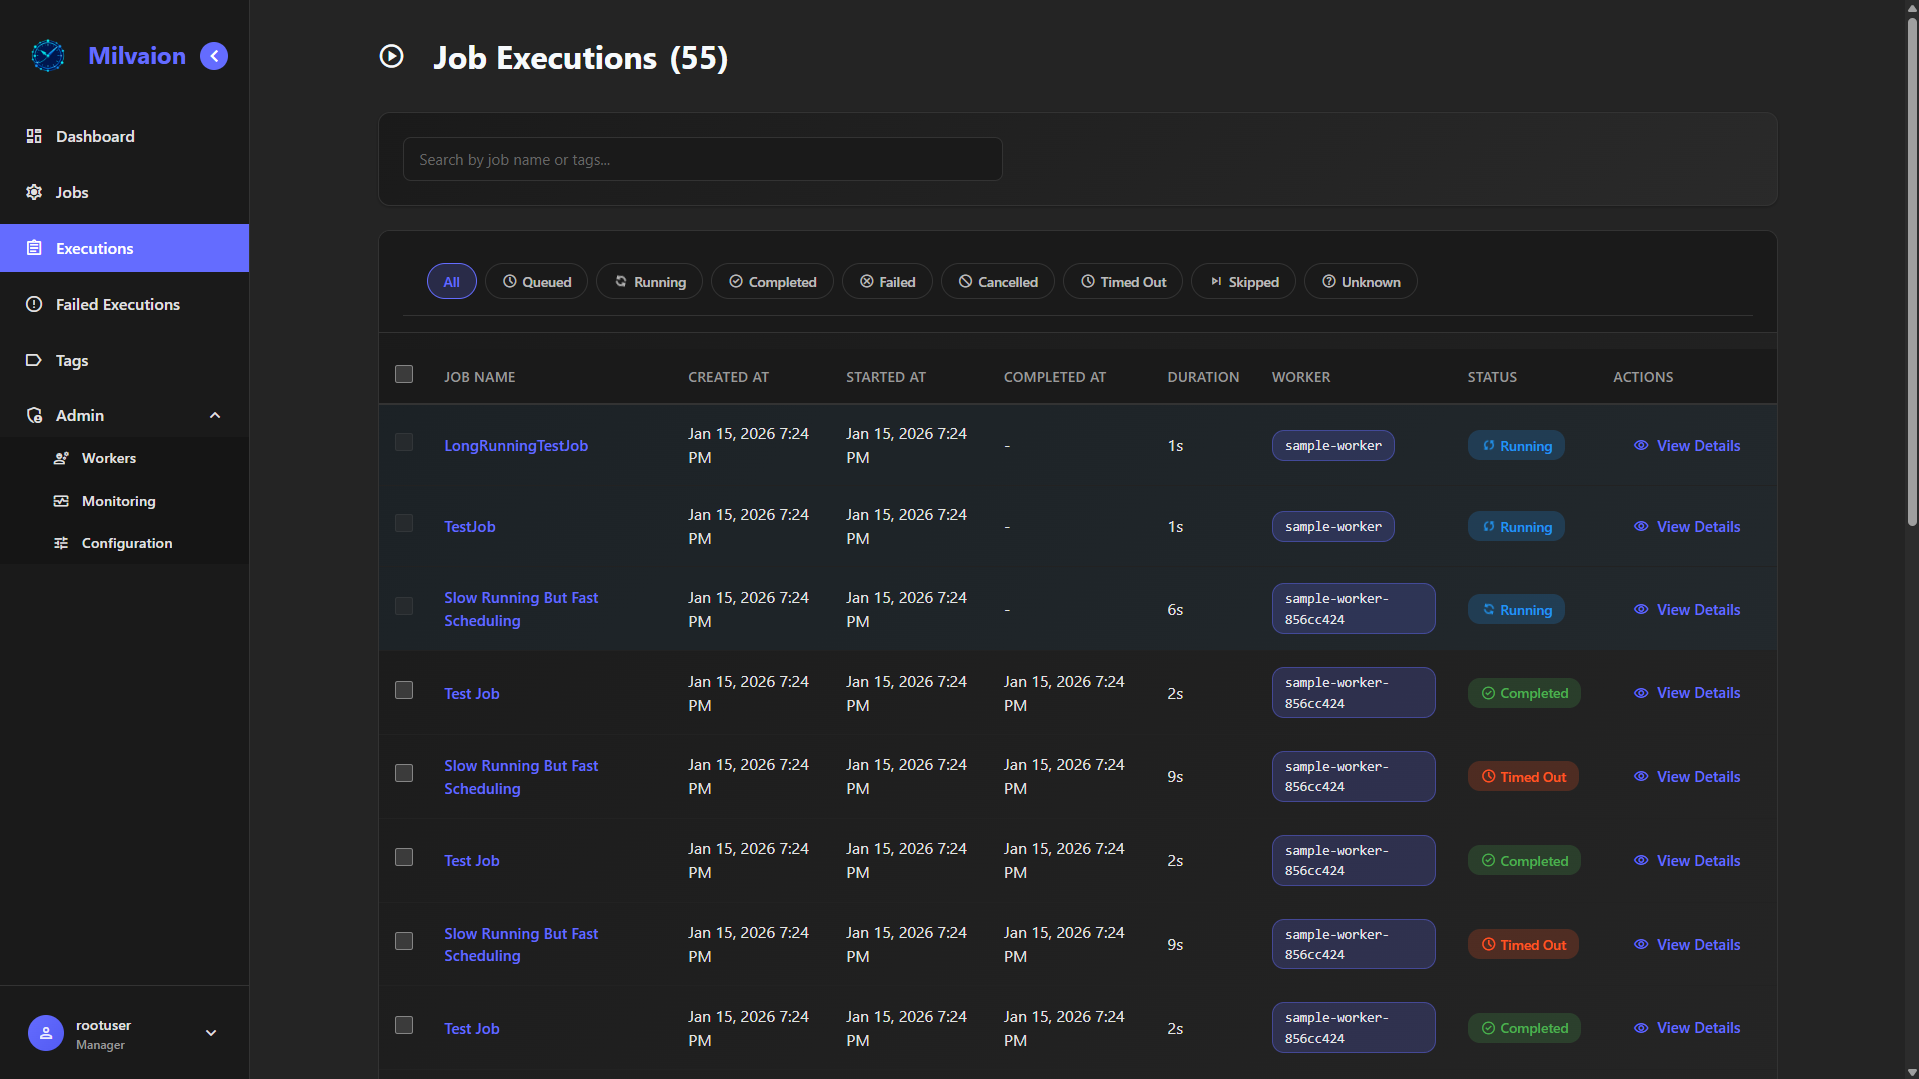Click the Configuration sliders icon
1919x1079 pixels.
tap(61, 543)
